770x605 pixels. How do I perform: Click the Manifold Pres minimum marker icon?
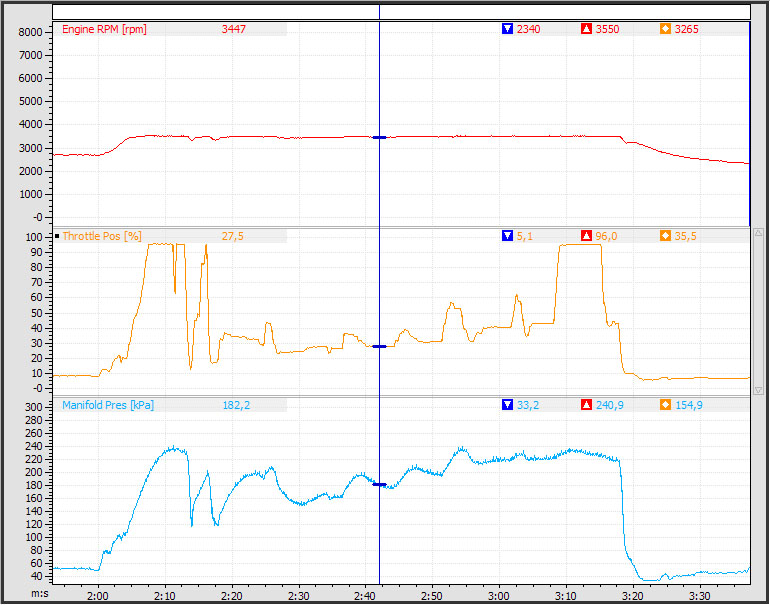pyautogui.click(x=507, y=405)
